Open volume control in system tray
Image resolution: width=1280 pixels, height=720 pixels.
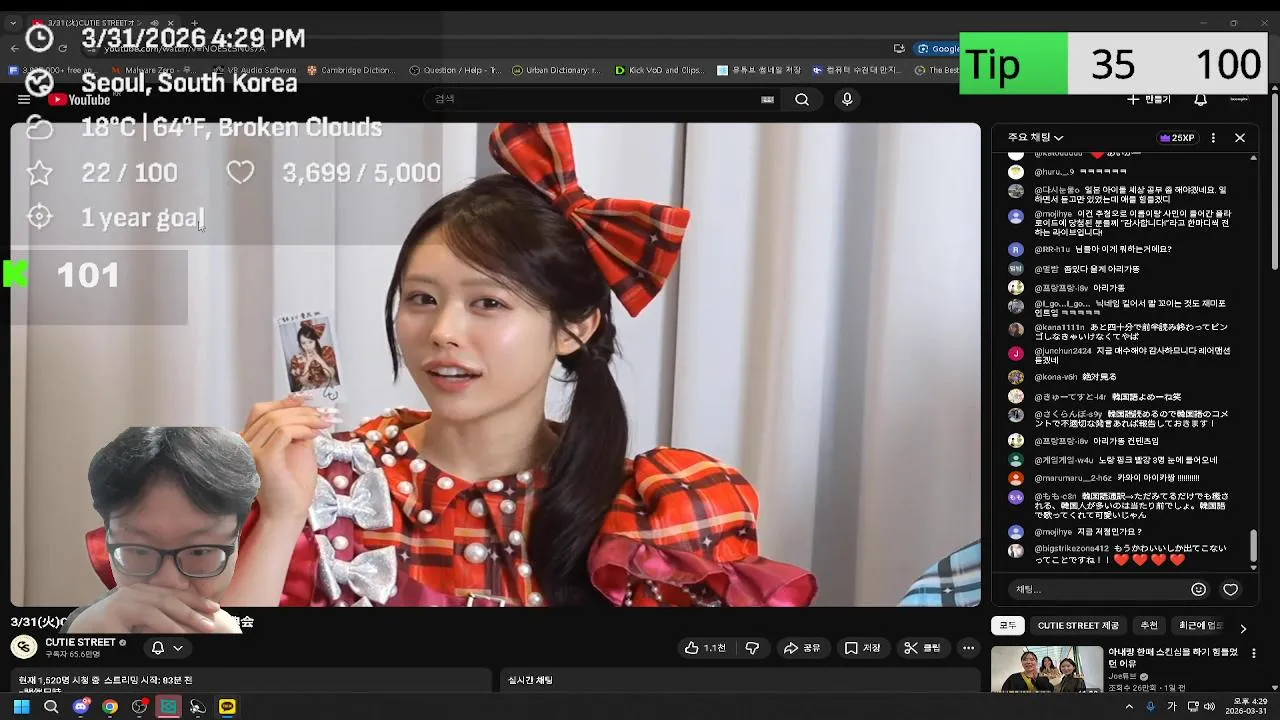[x=1209, y=706]
